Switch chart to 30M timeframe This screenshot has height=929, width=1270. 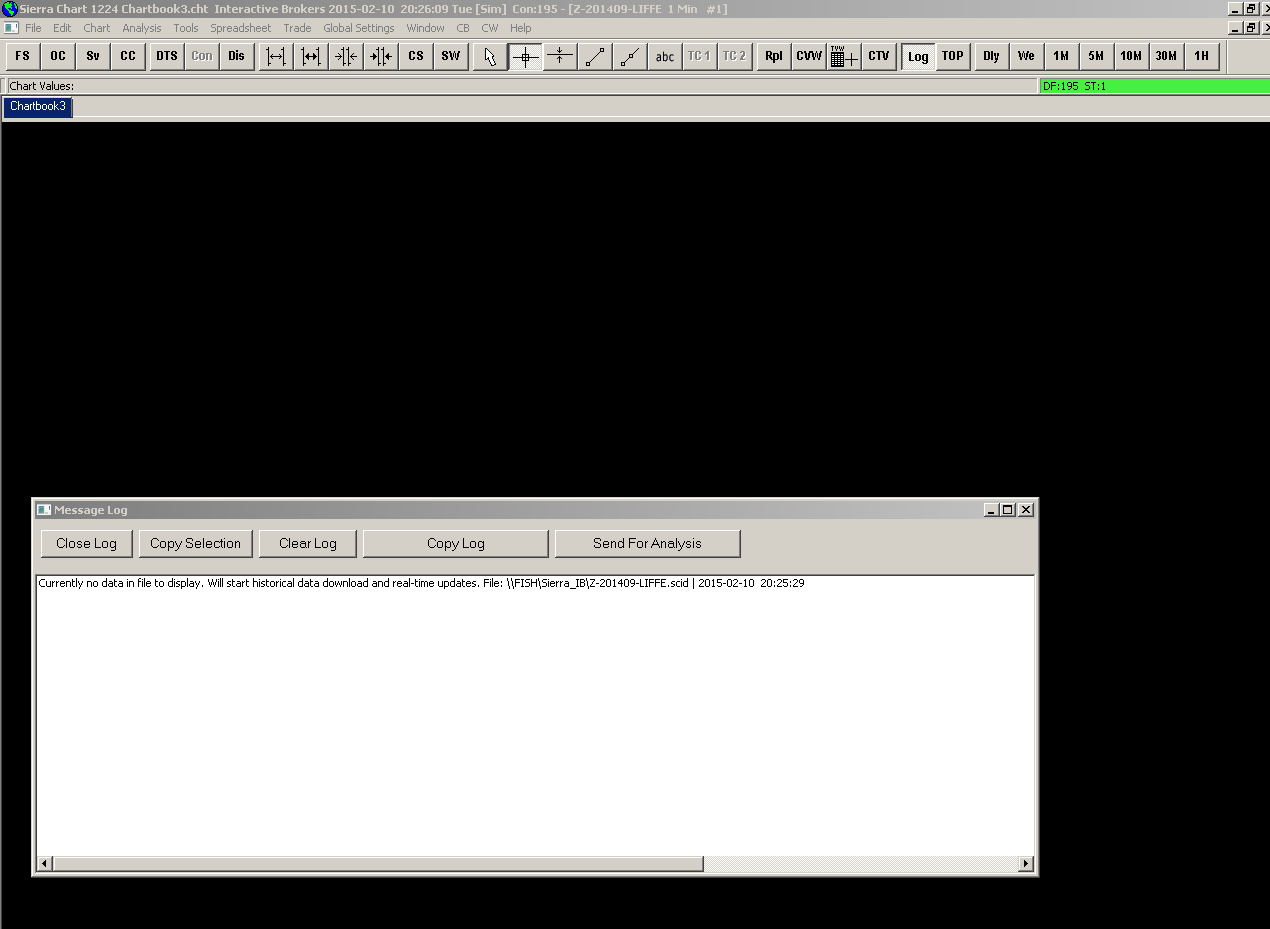point(1166,56)
